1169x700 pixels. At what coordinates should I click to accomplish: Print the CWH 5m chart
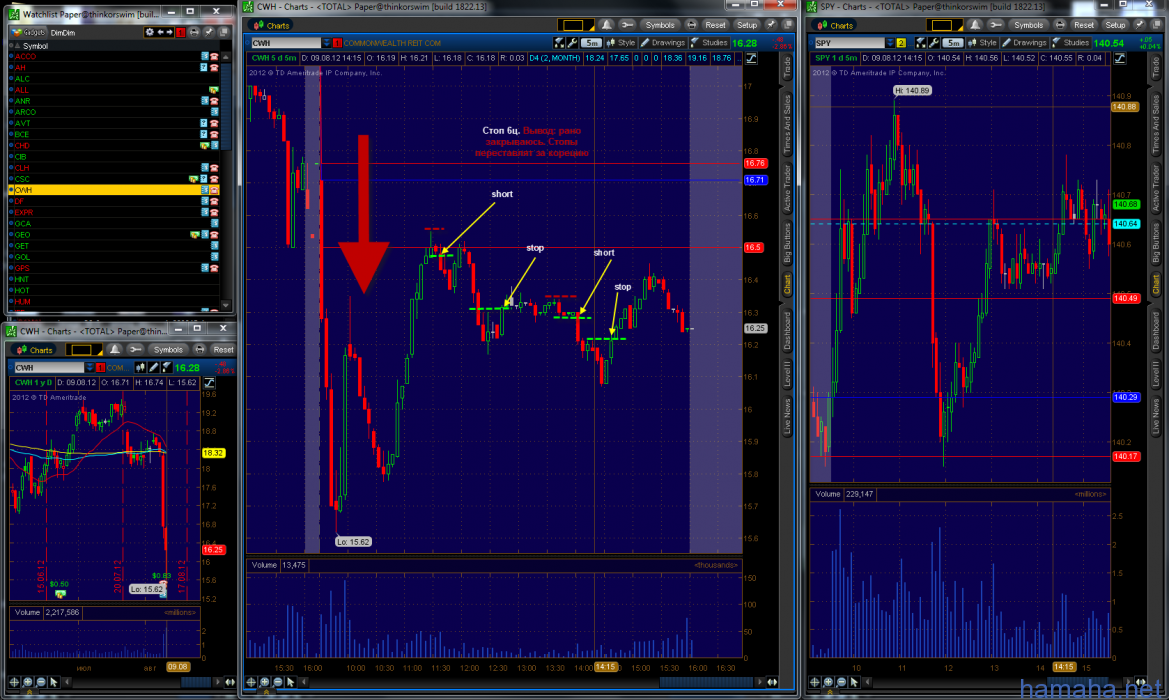point(691,25)
